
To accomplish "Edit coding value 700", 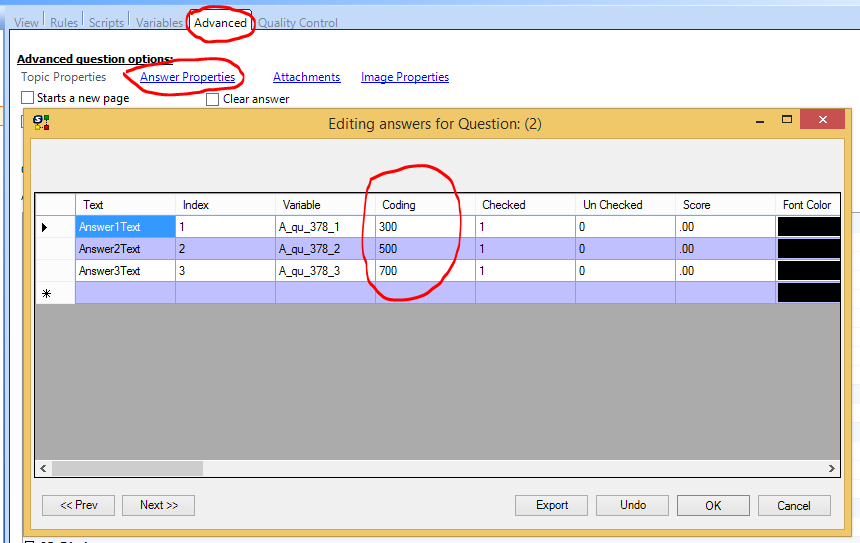I will point(425,270).
